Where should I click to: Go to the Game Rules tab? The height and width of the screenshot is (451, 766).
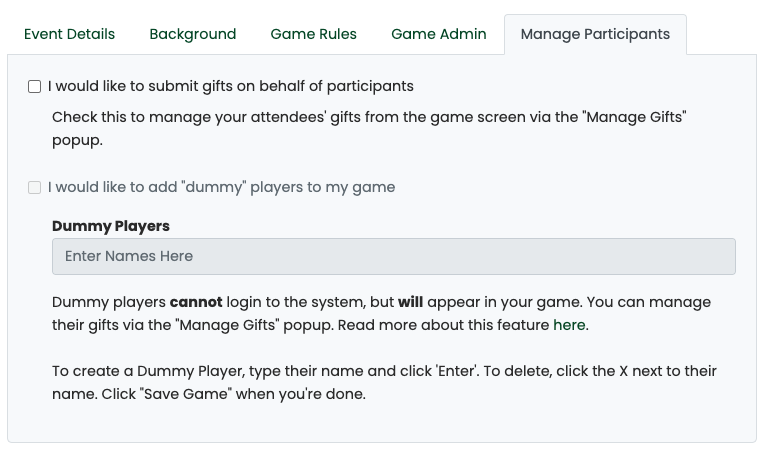pos(314,34)
